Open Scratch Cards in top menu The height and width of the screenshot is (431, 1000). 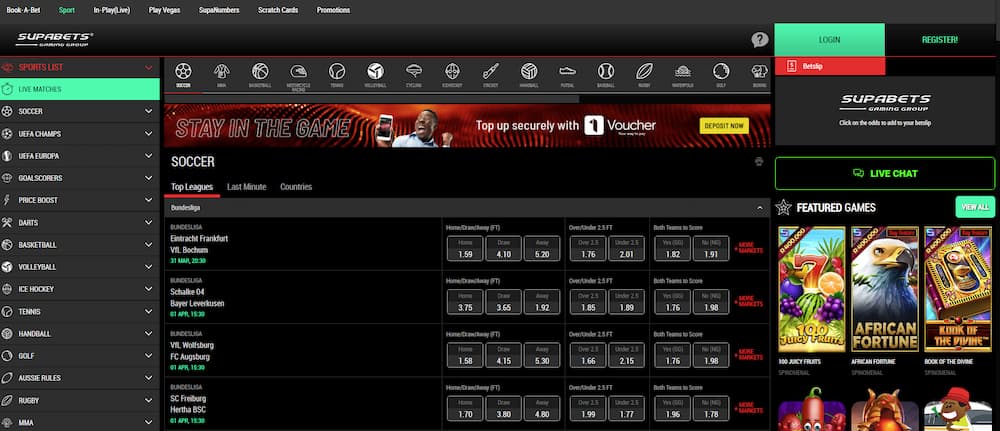[x=278, y=10]
